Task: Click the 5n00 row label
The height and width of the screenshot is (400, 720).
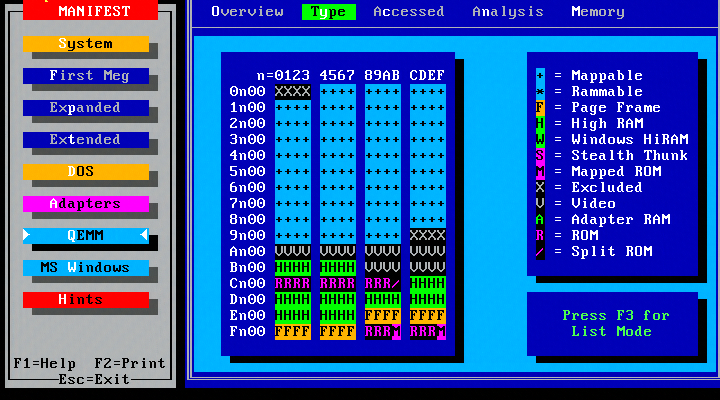Action: (x=248, y=172)
